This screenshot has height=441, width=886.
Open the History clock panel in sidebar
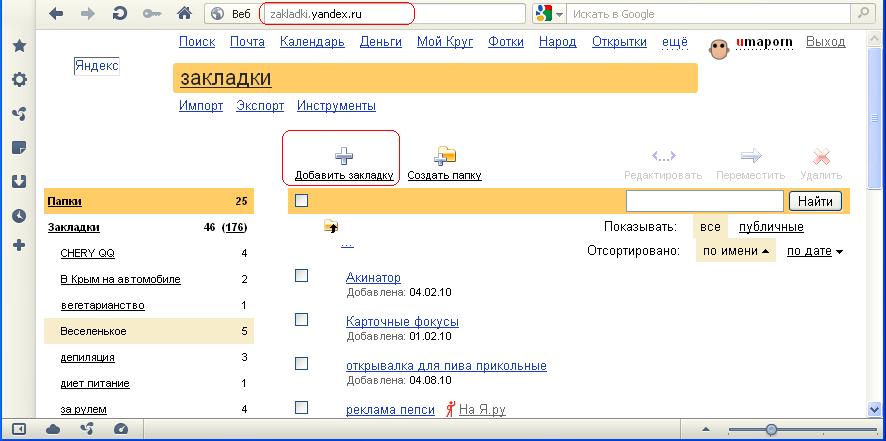19,216
